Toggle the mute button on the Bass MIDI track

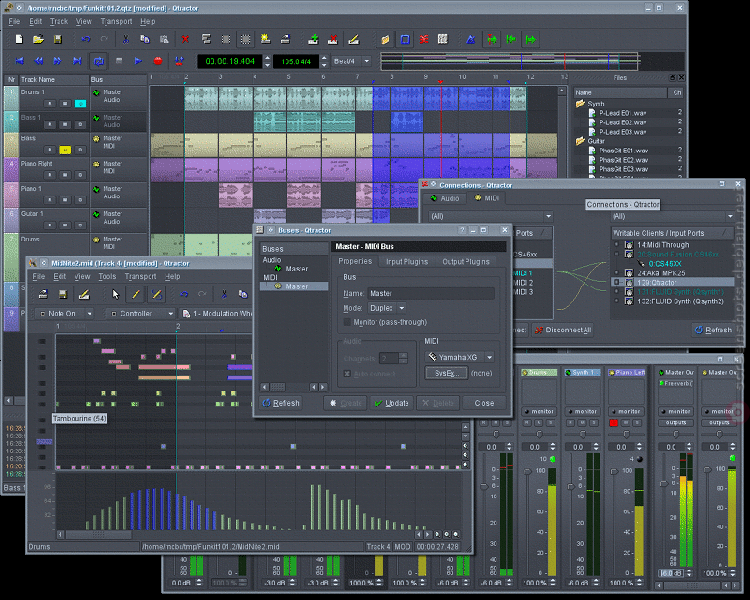tap(65, 150)
